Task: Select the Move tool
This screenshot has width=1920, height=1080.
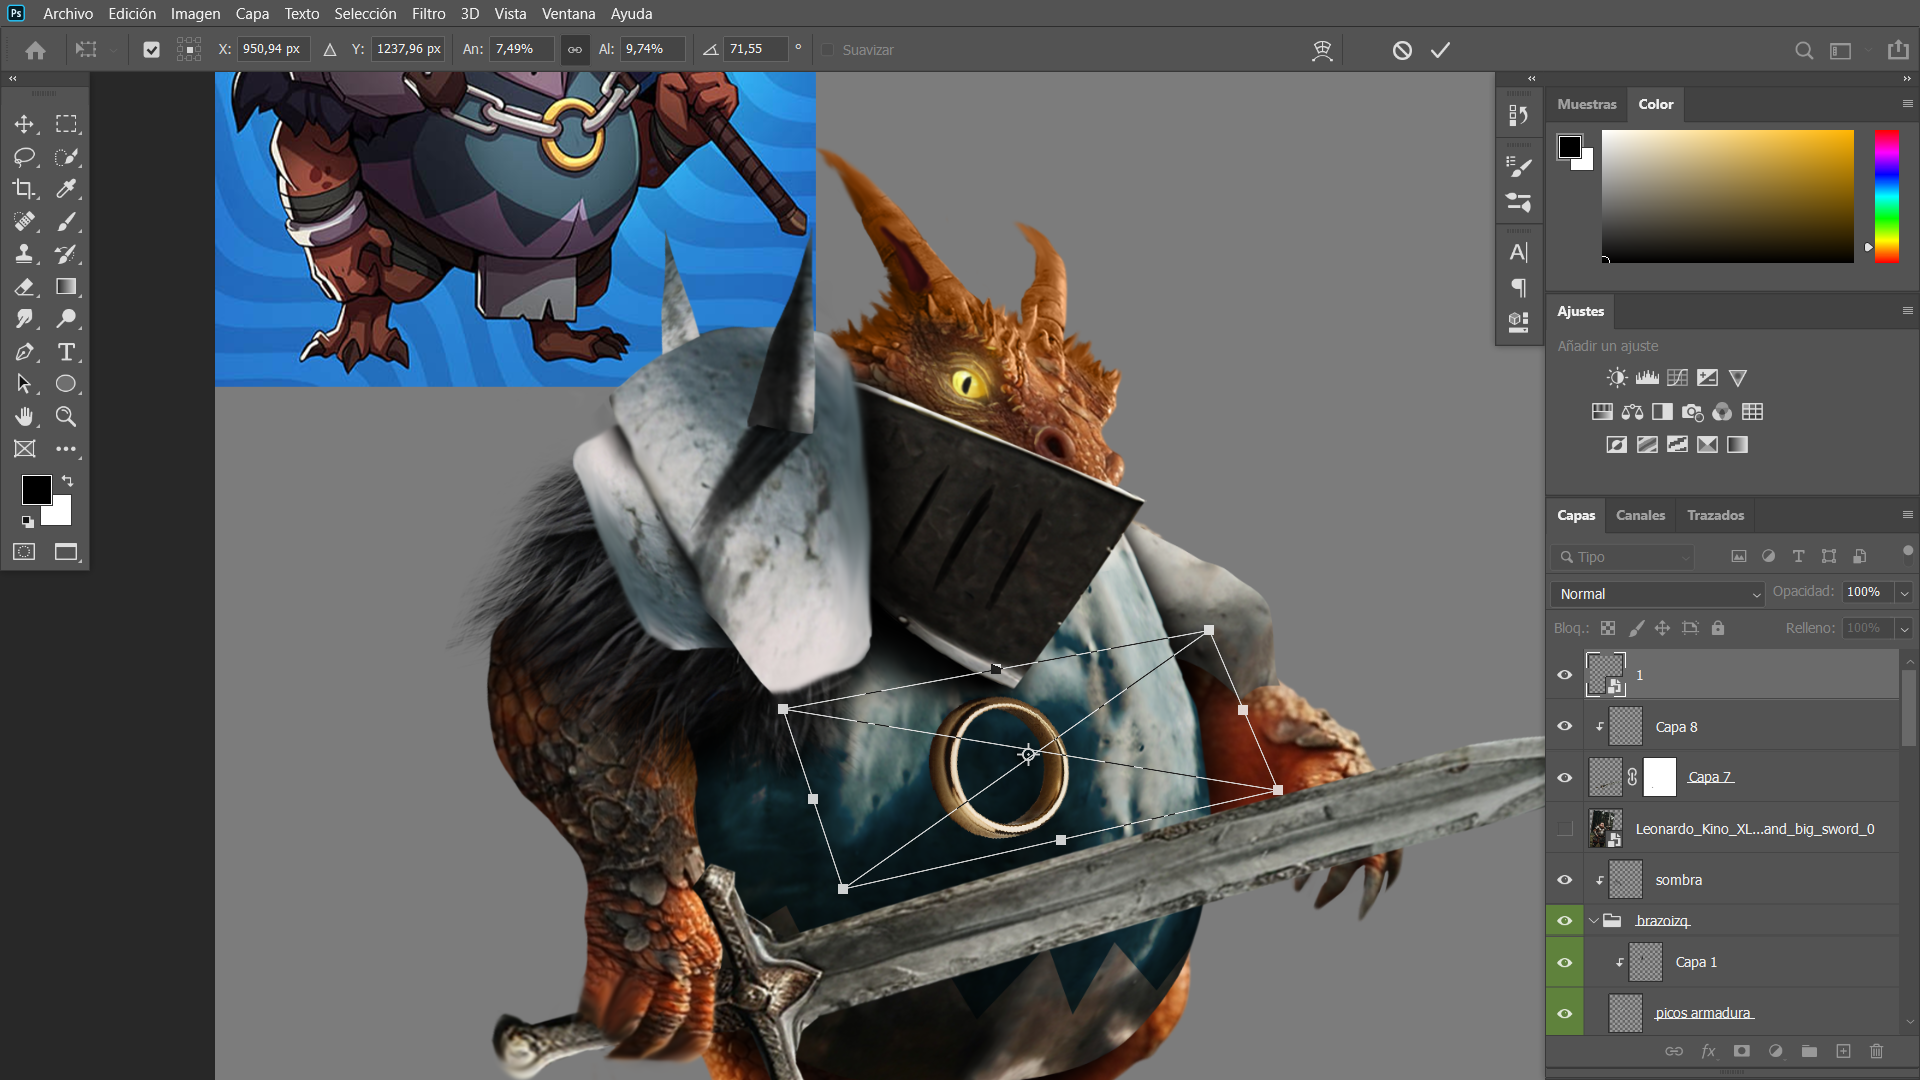Action: pyautogui.click(x=24, y=124)
